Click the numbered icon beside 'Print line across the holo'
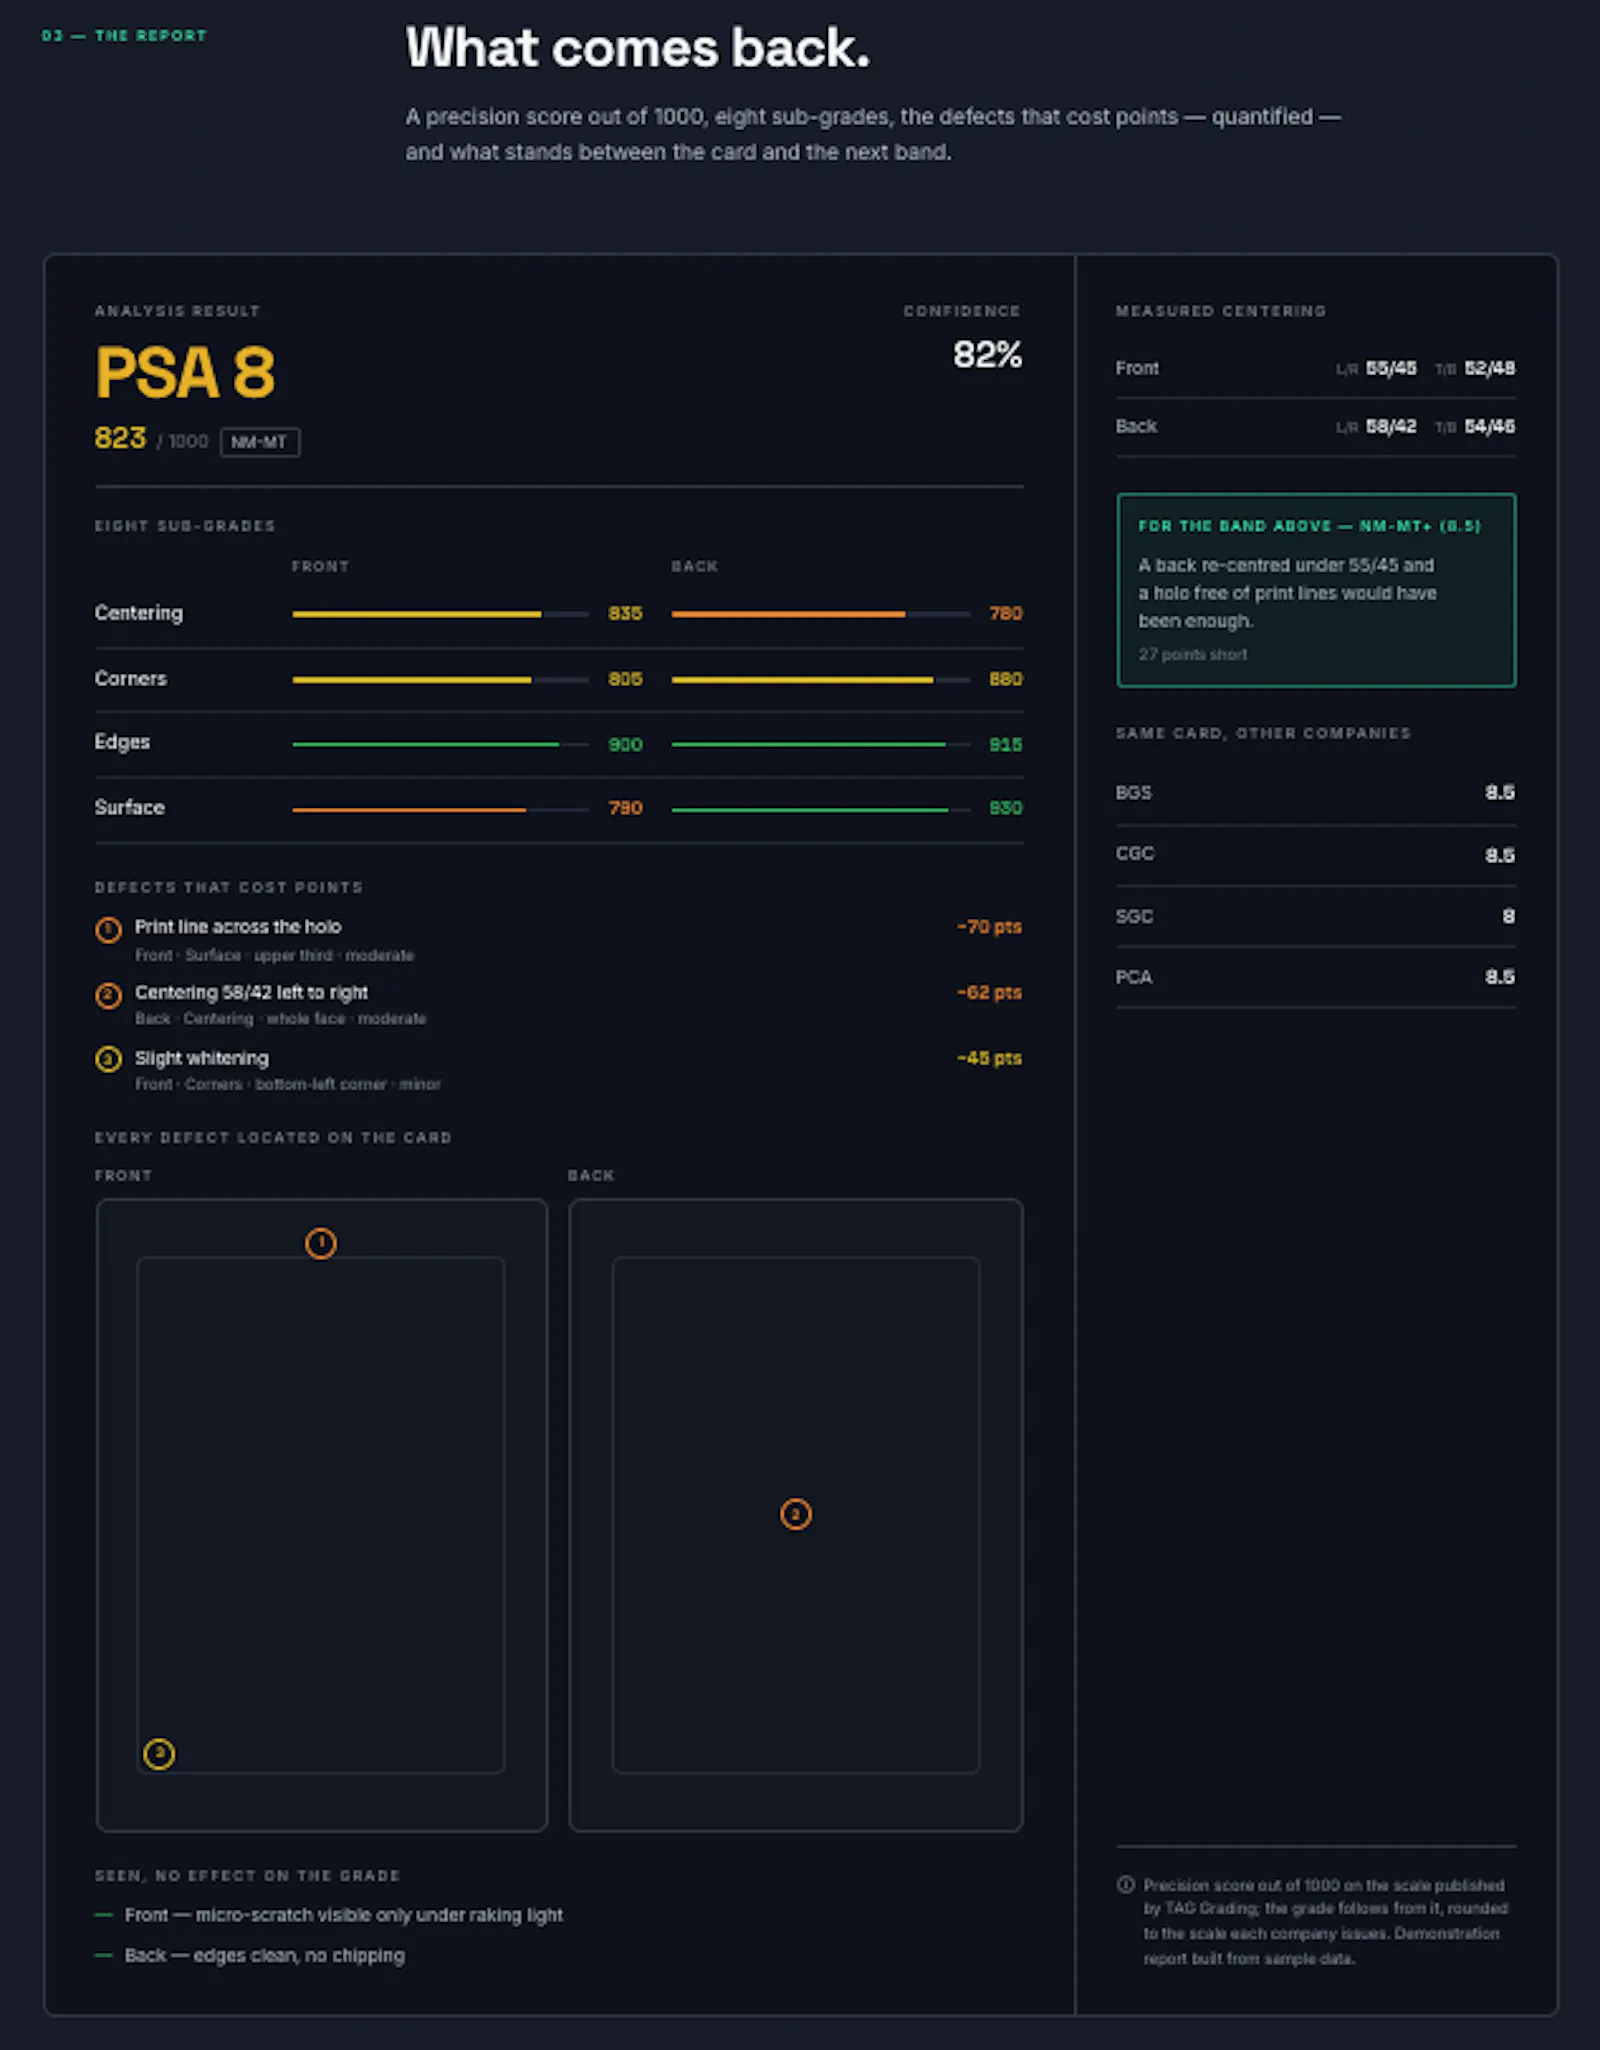1600x2050 pixels. pyautogui.click(x=108, y=930)
